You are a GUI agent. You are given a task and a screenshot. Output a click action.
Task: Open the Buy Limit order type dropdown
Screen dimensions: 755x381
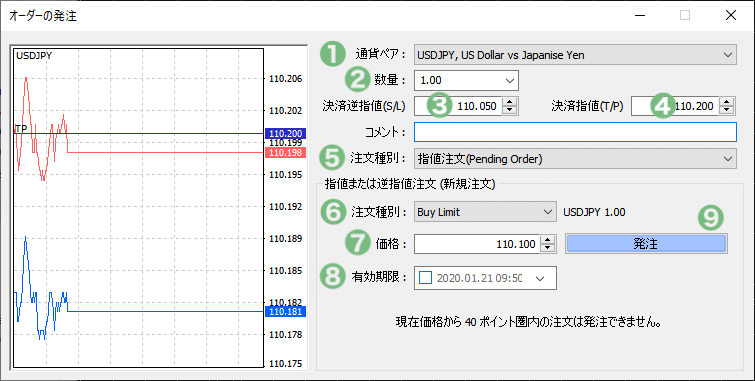point(485,212)
